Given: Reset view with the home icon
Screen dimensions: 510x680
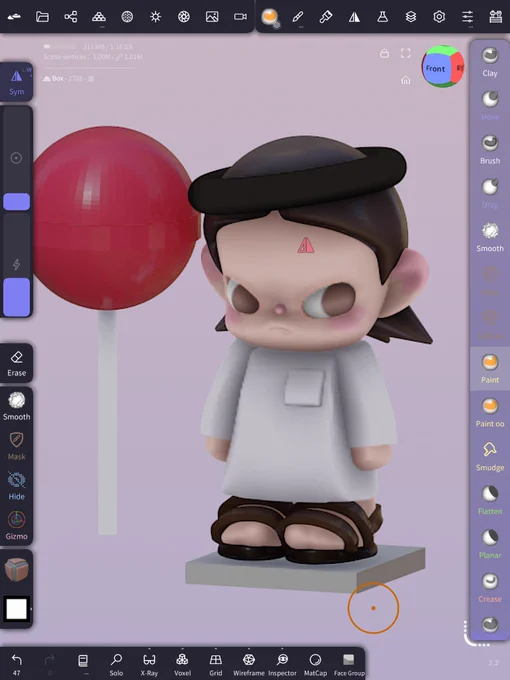Looking at the screenshot, I should pyautogui.click(x=405, y=80).
